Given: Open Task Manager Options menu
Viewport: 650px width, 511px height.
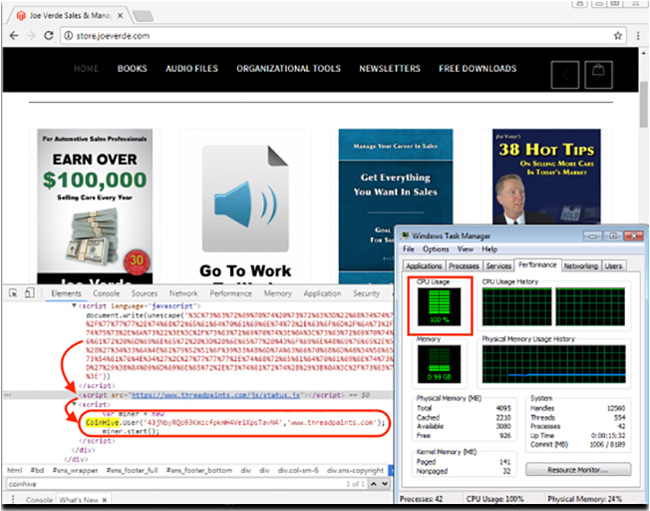Looking at the screenshot, I should pyautogui.click(x=436, y=249).
